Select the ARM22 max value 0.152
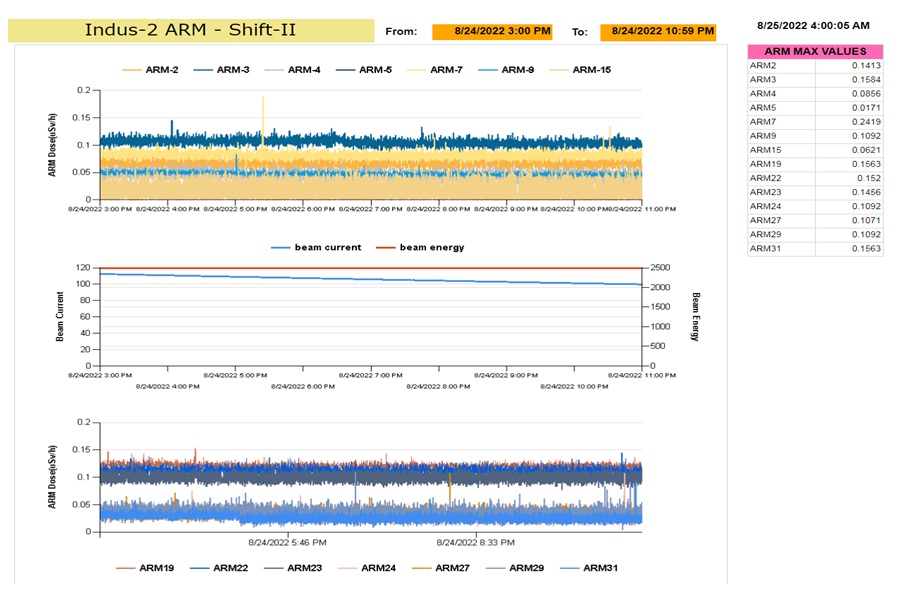 point(869,178)
